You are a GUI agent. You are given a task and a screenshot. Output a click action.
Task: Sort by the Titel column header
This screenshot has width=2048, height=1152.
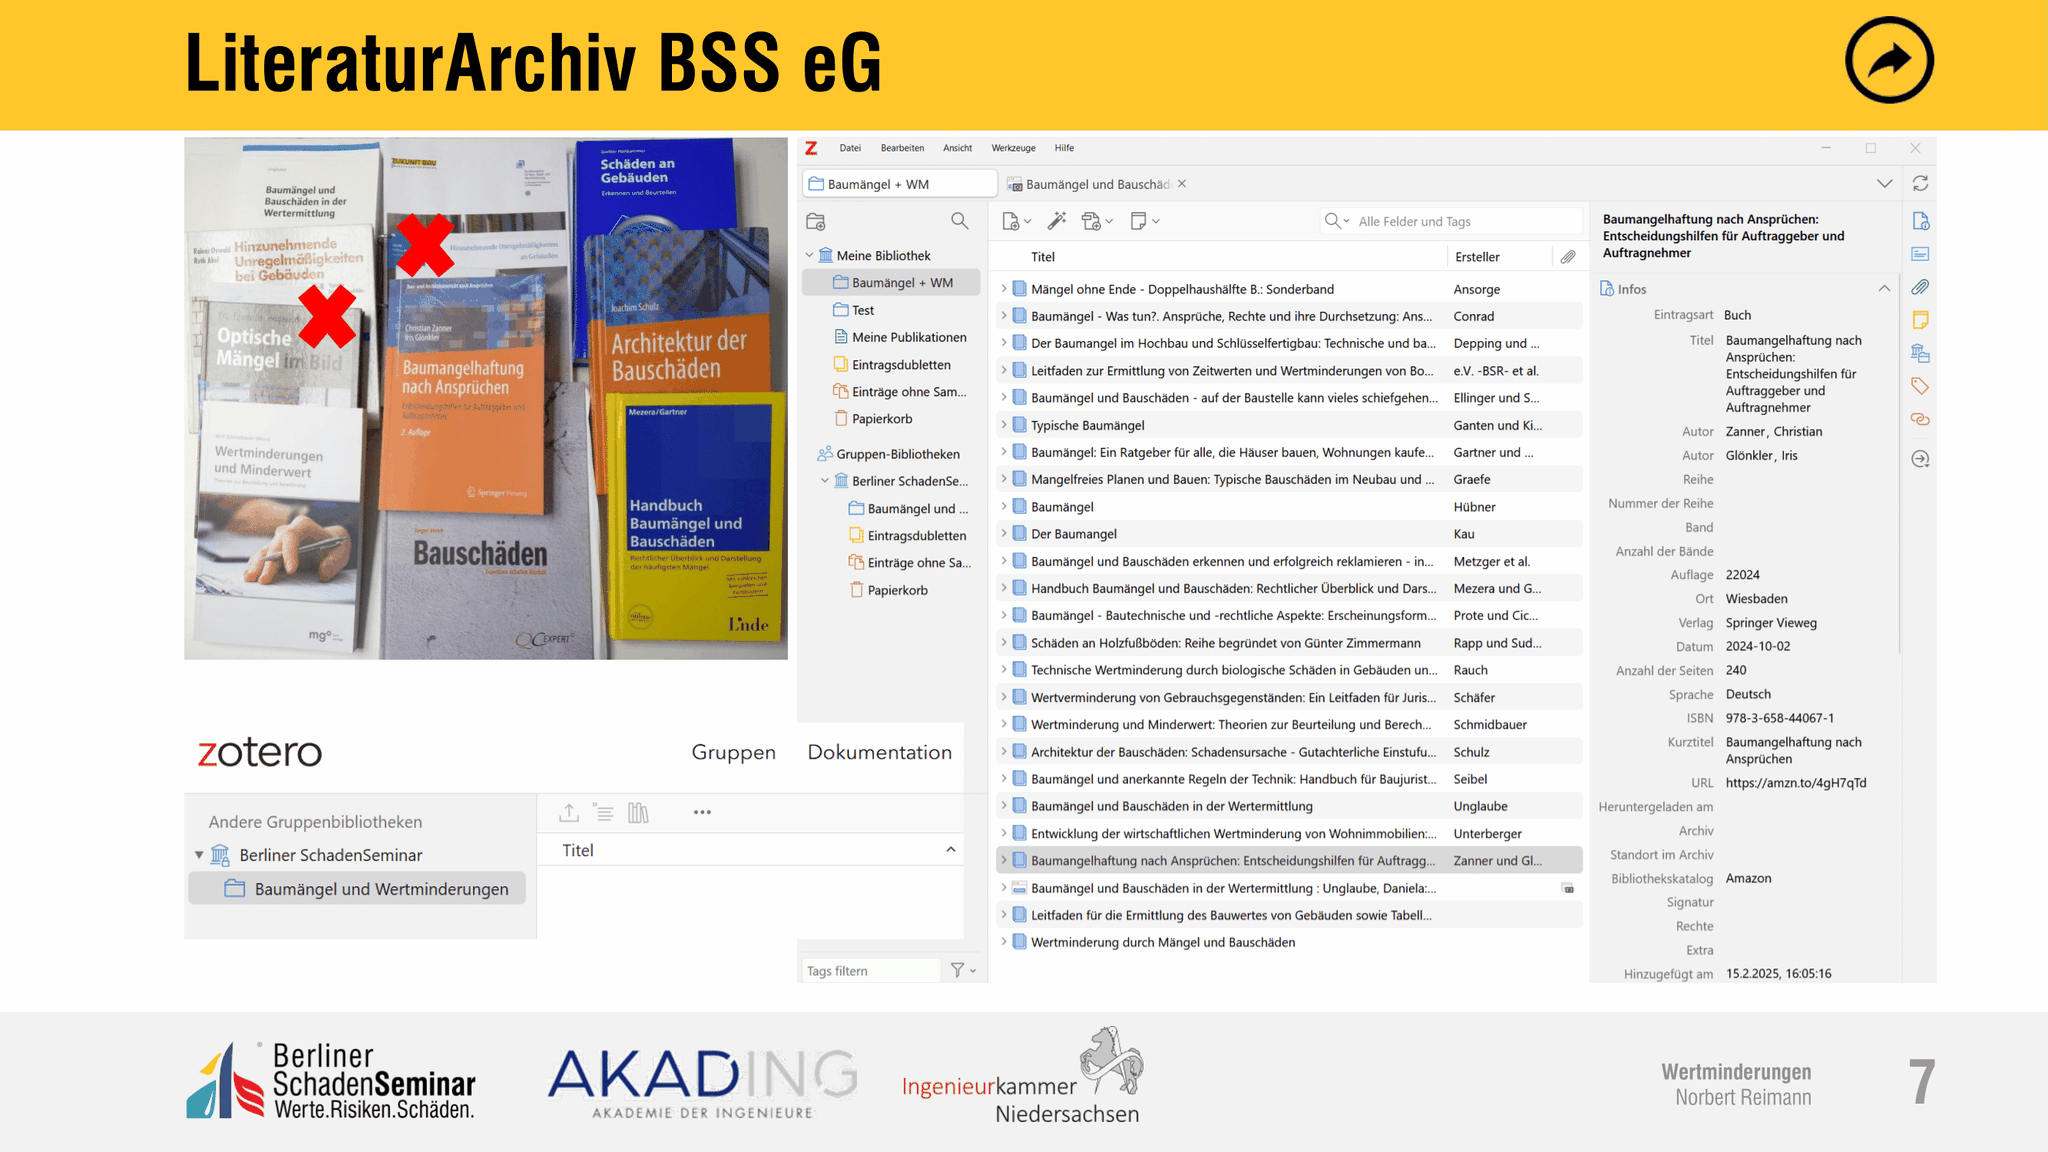click(x=1043, y=257)
